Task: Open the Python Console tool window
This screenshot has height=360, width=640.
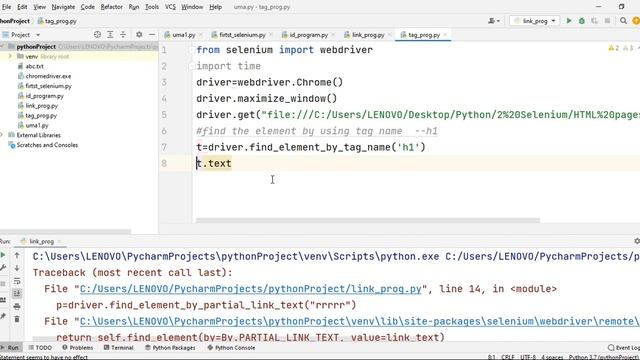Action: click(x=231, y=347)
